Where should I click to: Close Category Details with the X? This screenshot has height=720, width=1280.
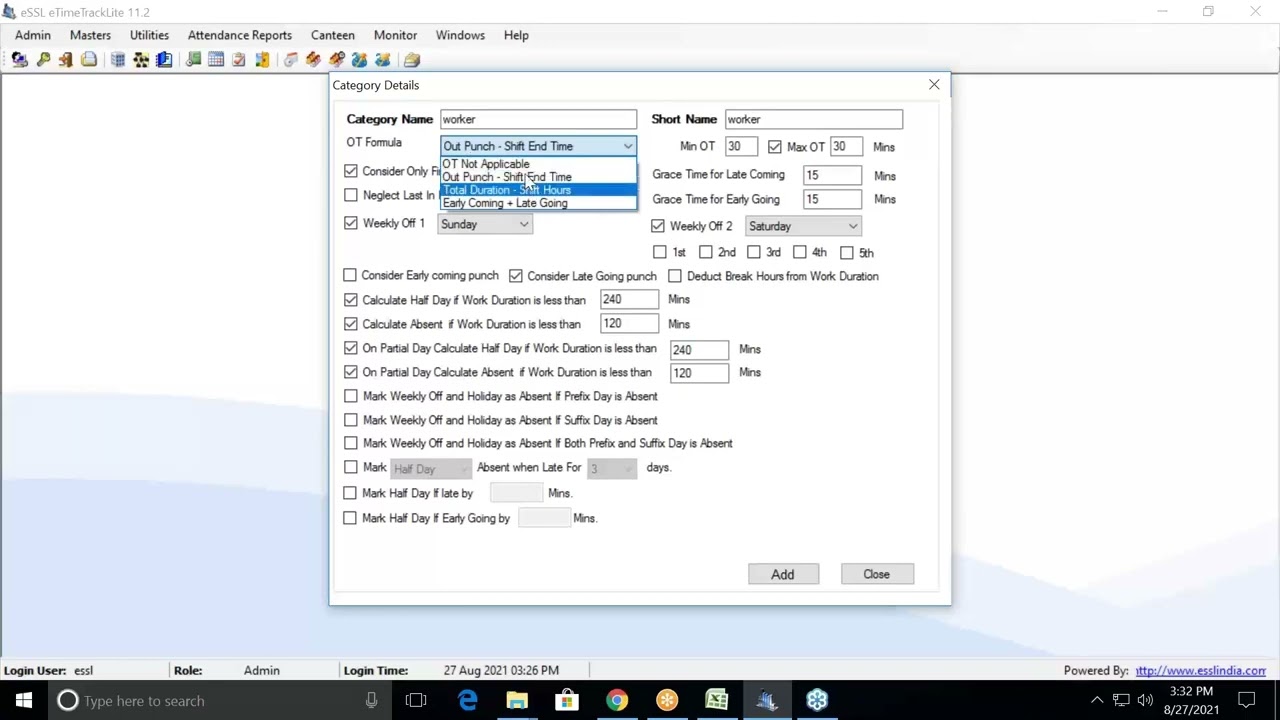[934, 85]
